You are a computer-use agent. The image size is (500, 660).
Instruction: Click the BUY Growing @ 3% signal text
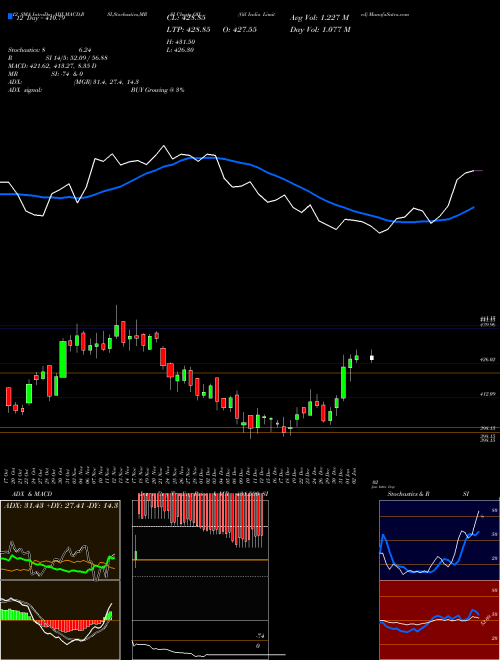pyautogui.click(x=157, y=90)
